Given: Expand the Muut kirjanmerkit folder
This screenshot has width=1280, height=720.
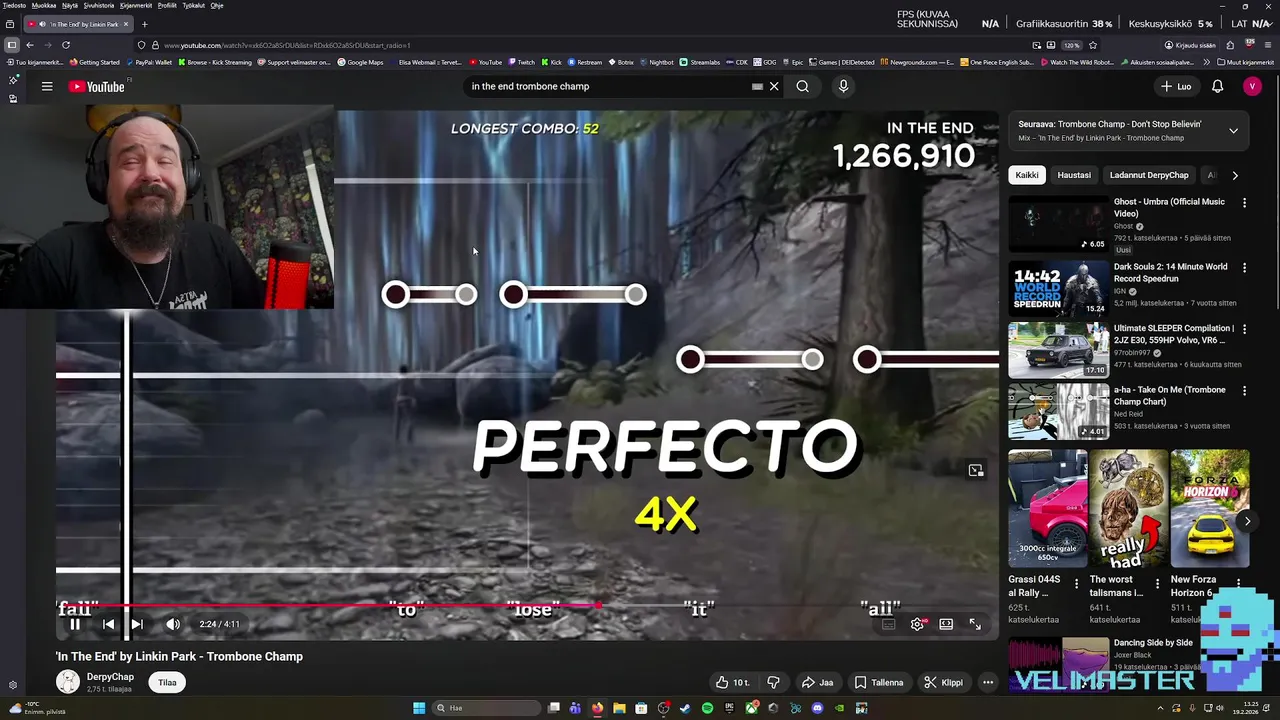Looking at the screenshot, I should 1247,62.
